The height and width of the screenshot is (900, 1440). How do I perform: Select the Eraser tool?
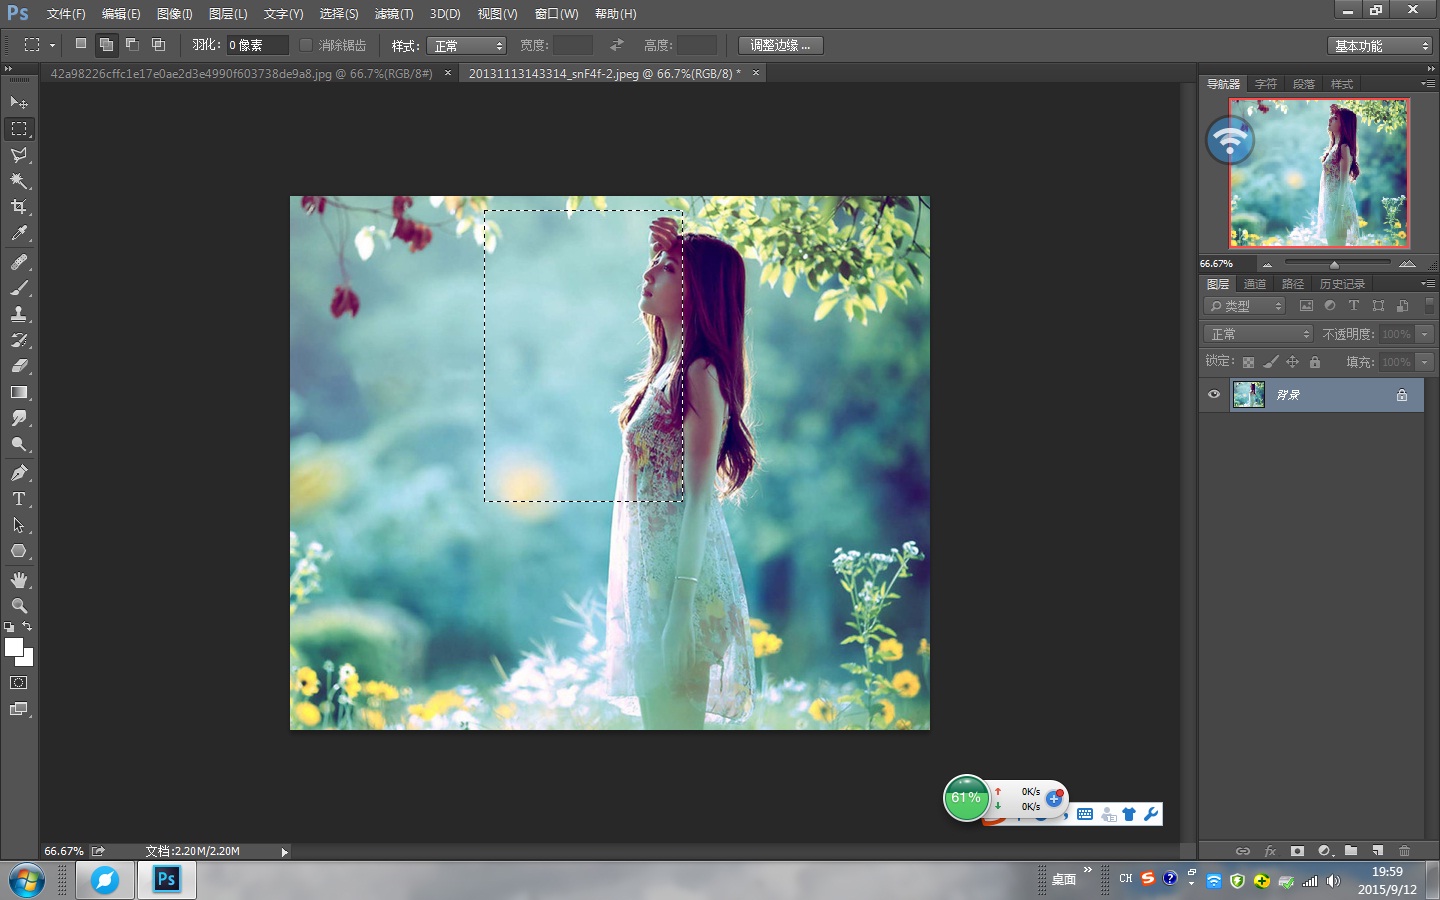[19, 366]
